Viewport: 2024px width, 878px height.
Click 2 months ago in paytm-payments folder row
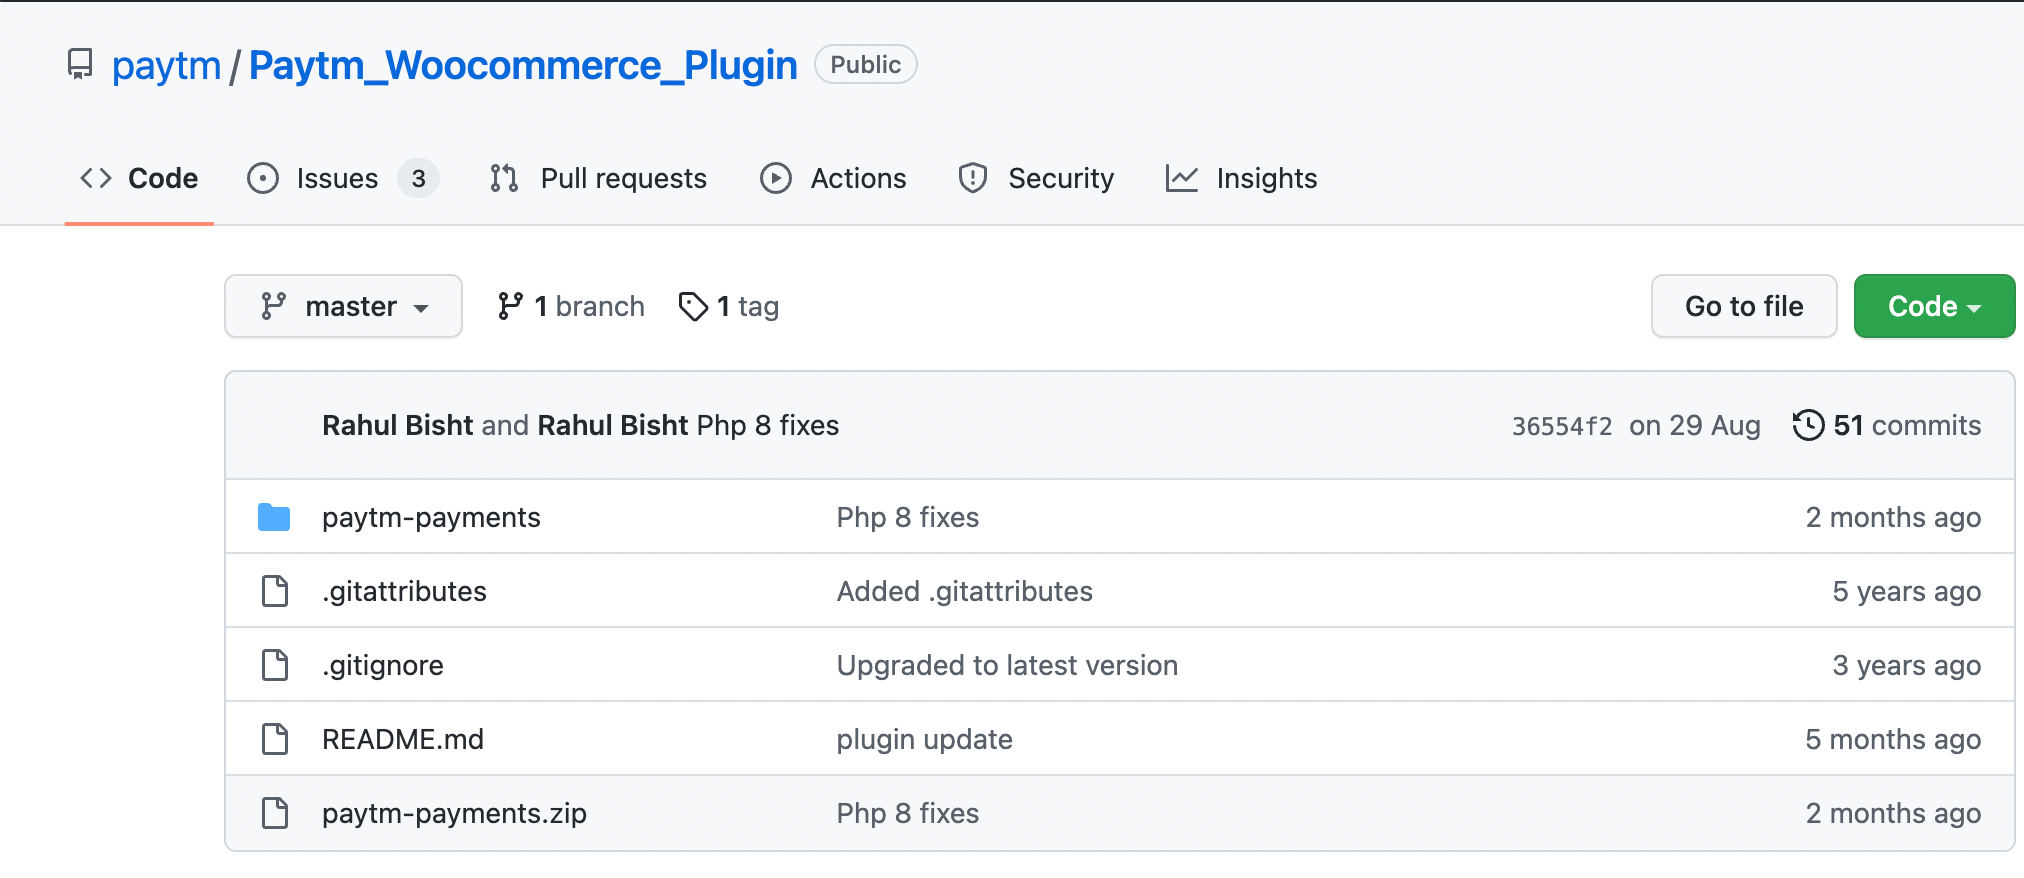tap(1893, 517)
